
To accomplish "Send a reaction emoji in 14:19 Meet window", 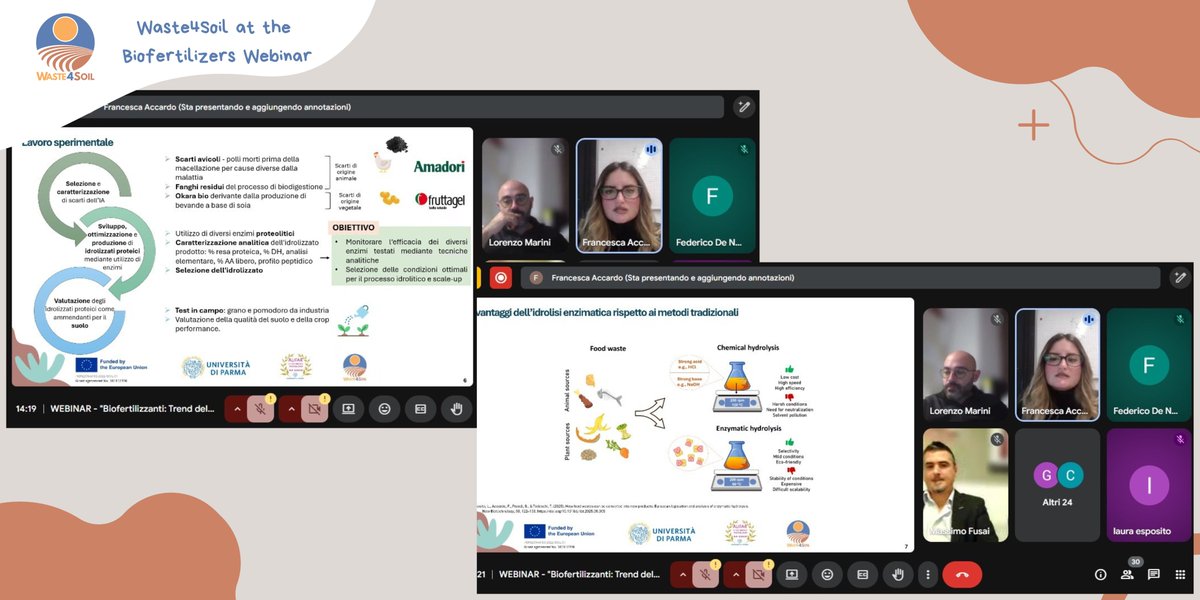I will 384,408.
